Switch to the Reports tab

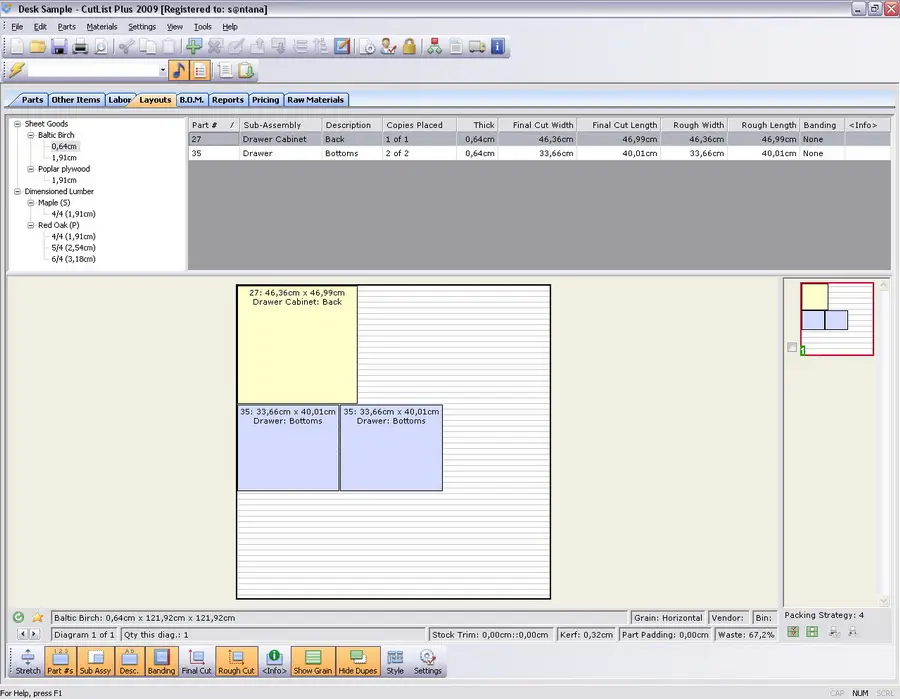[228, 100]
